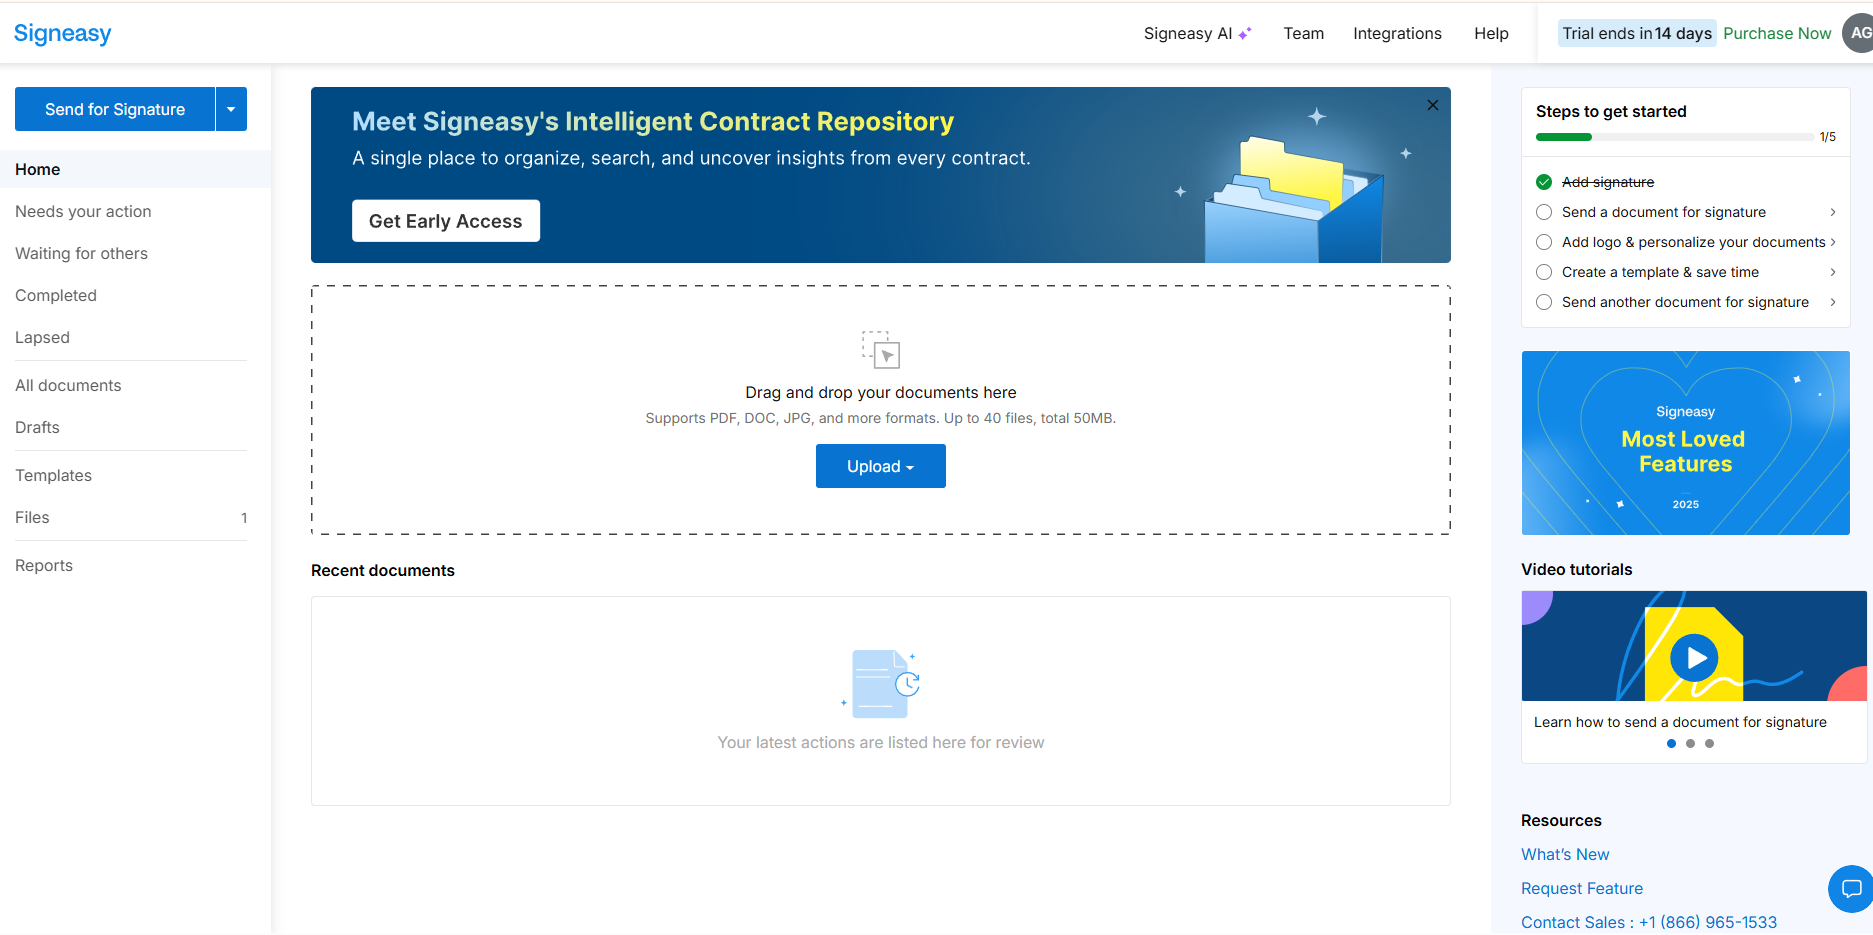Open the Help menu item
This screenshot has width=1873, height=935.
[1491, 33]
